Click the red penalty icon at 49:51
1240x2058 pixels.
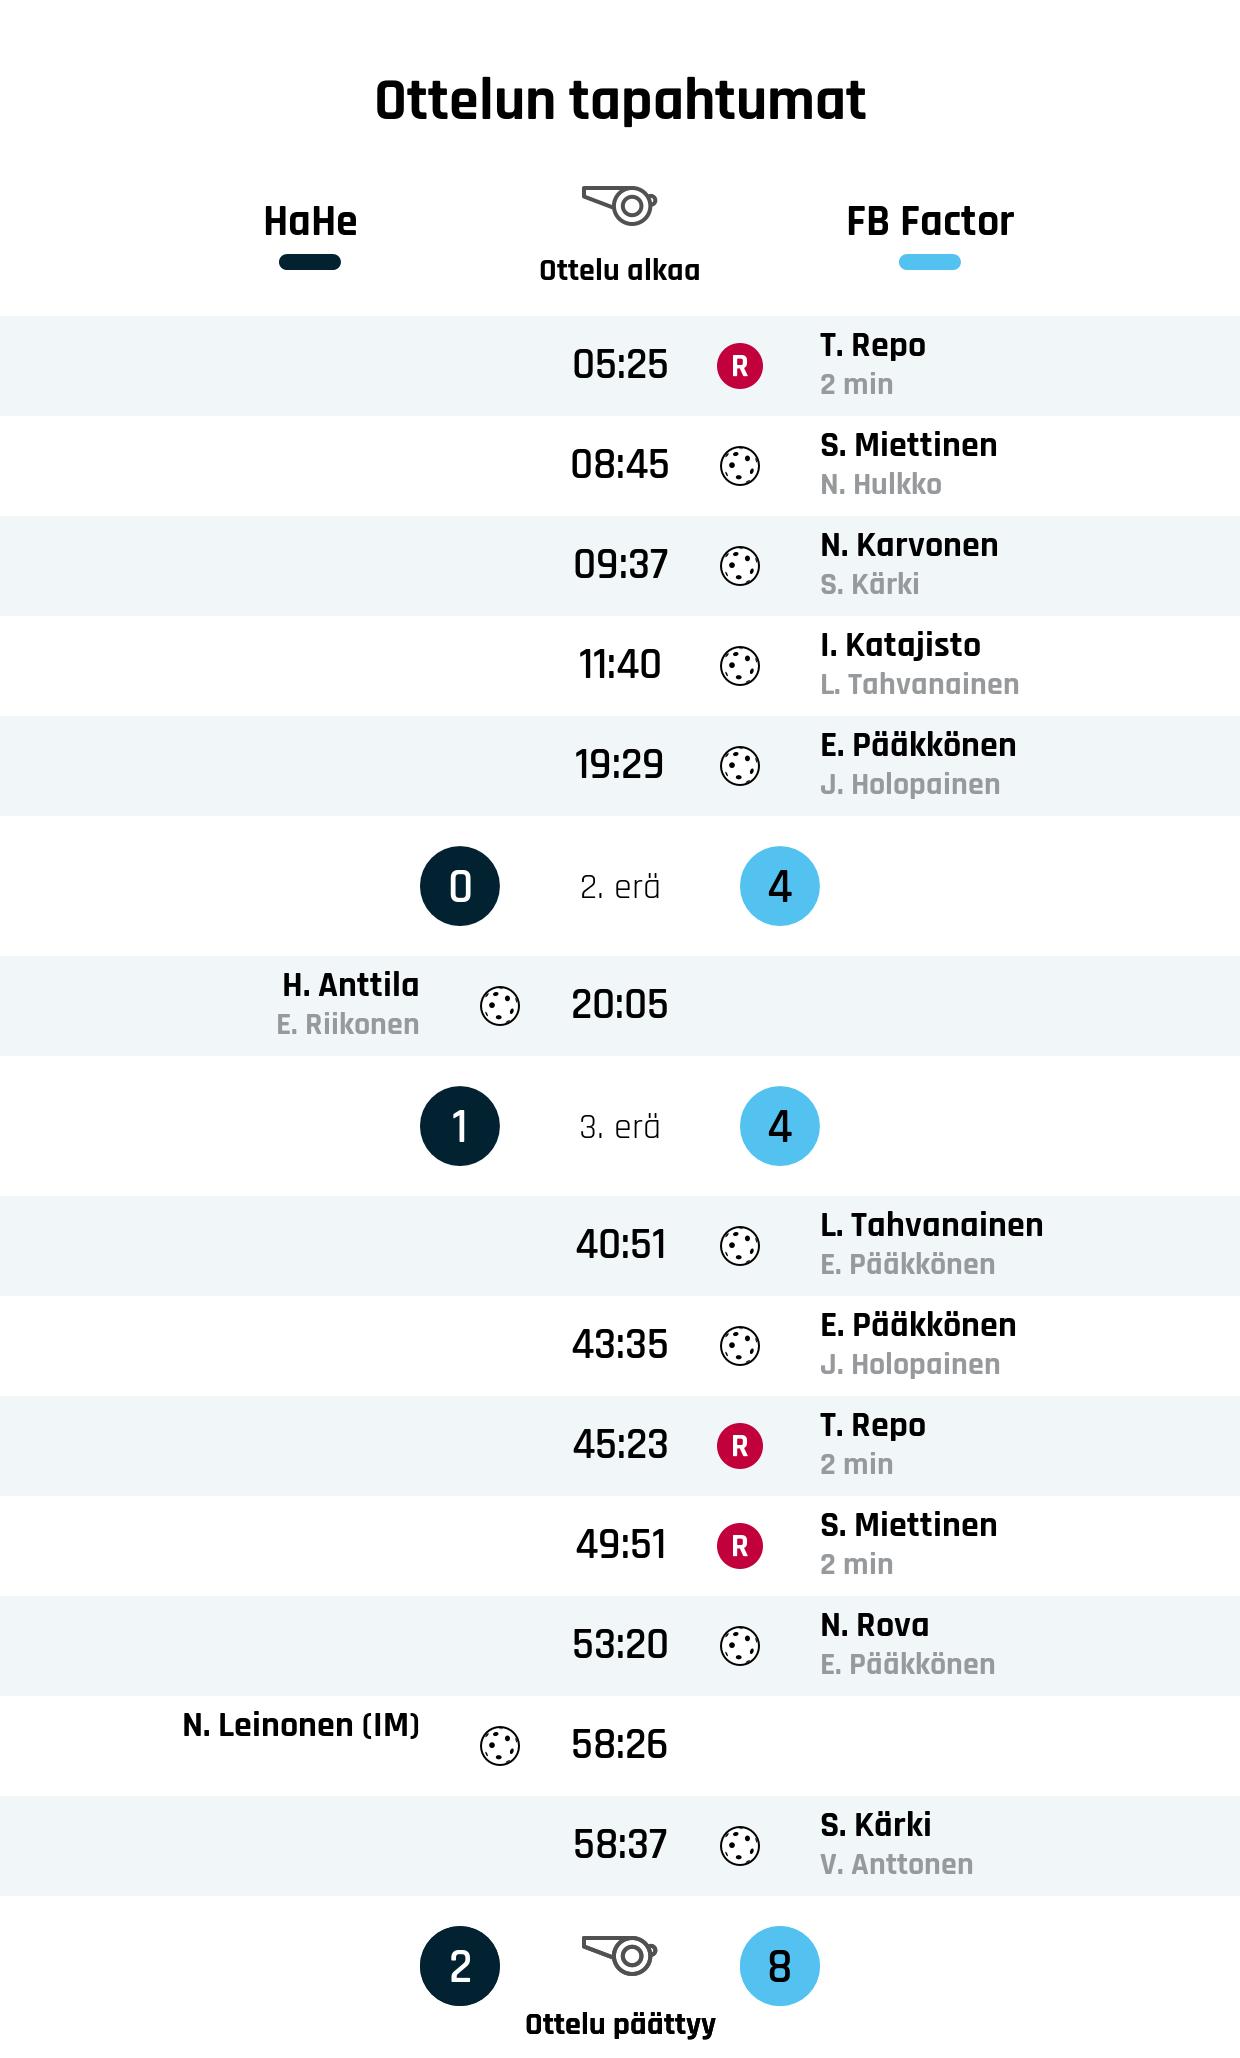tap(740, 1546)
